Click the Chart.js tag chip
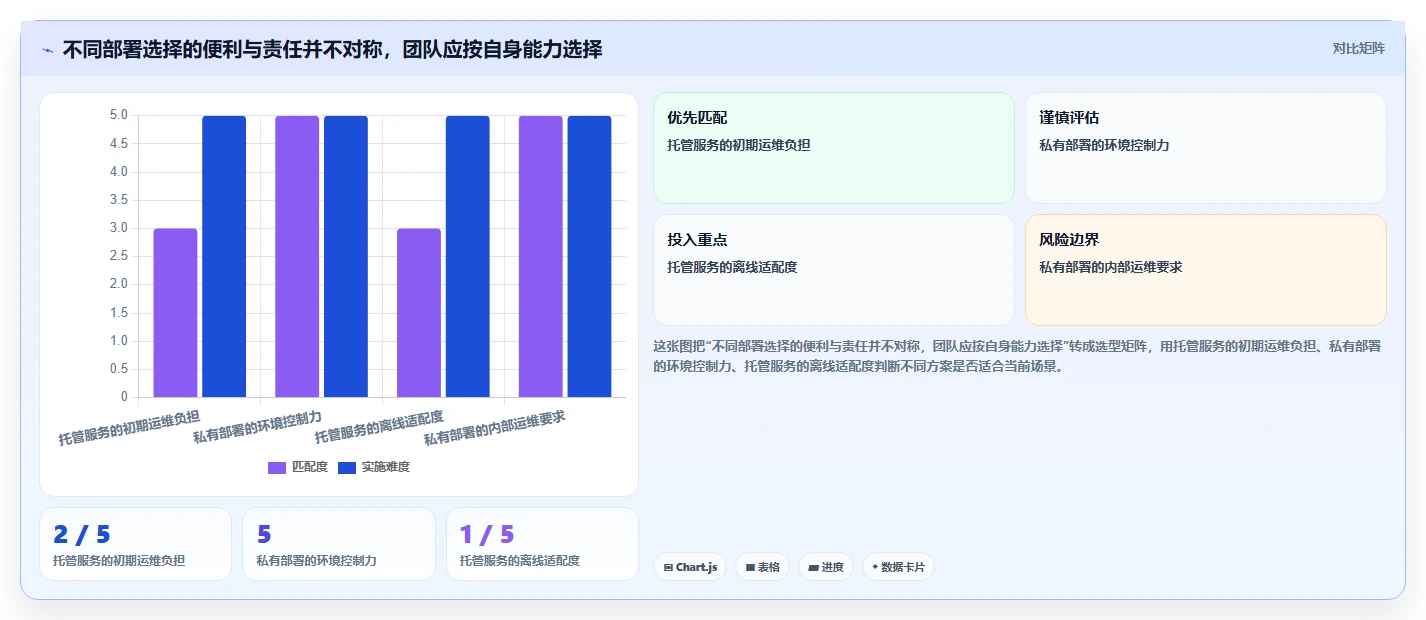The image size is (1426, 620). coord(690,567)
